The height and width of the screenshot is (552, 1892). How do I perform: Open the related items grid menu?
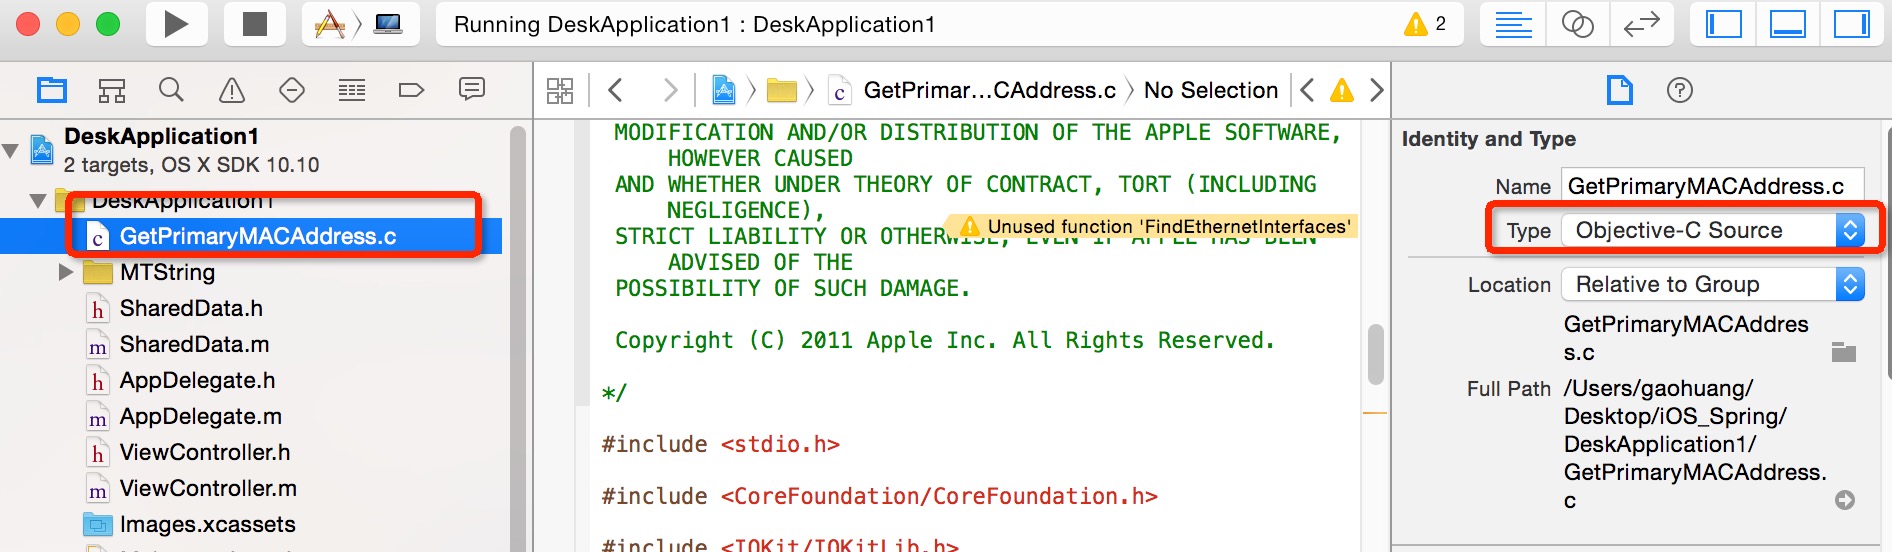coord(560,90)
